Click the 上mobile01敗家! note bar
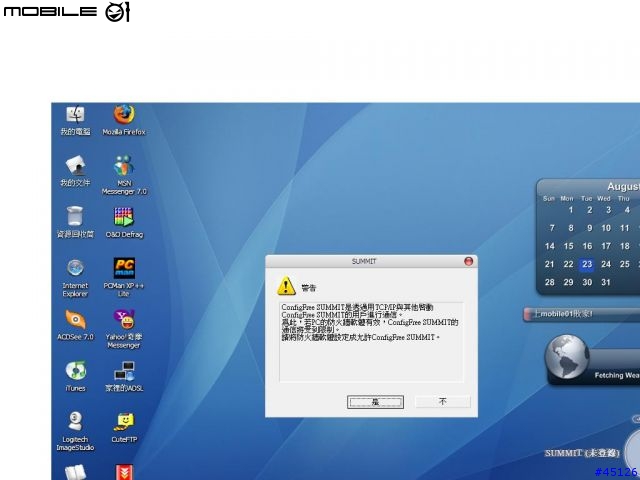Image resolution: width=640 pixels, height=480 pixels. coord(582,314)
